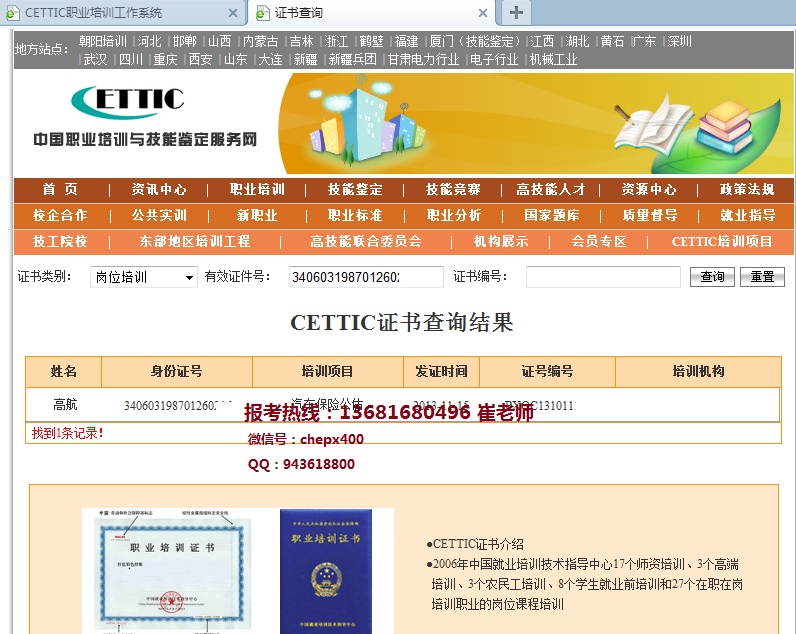
Task: Open the 国家题库 navigation item
Action: pos(551,215)
